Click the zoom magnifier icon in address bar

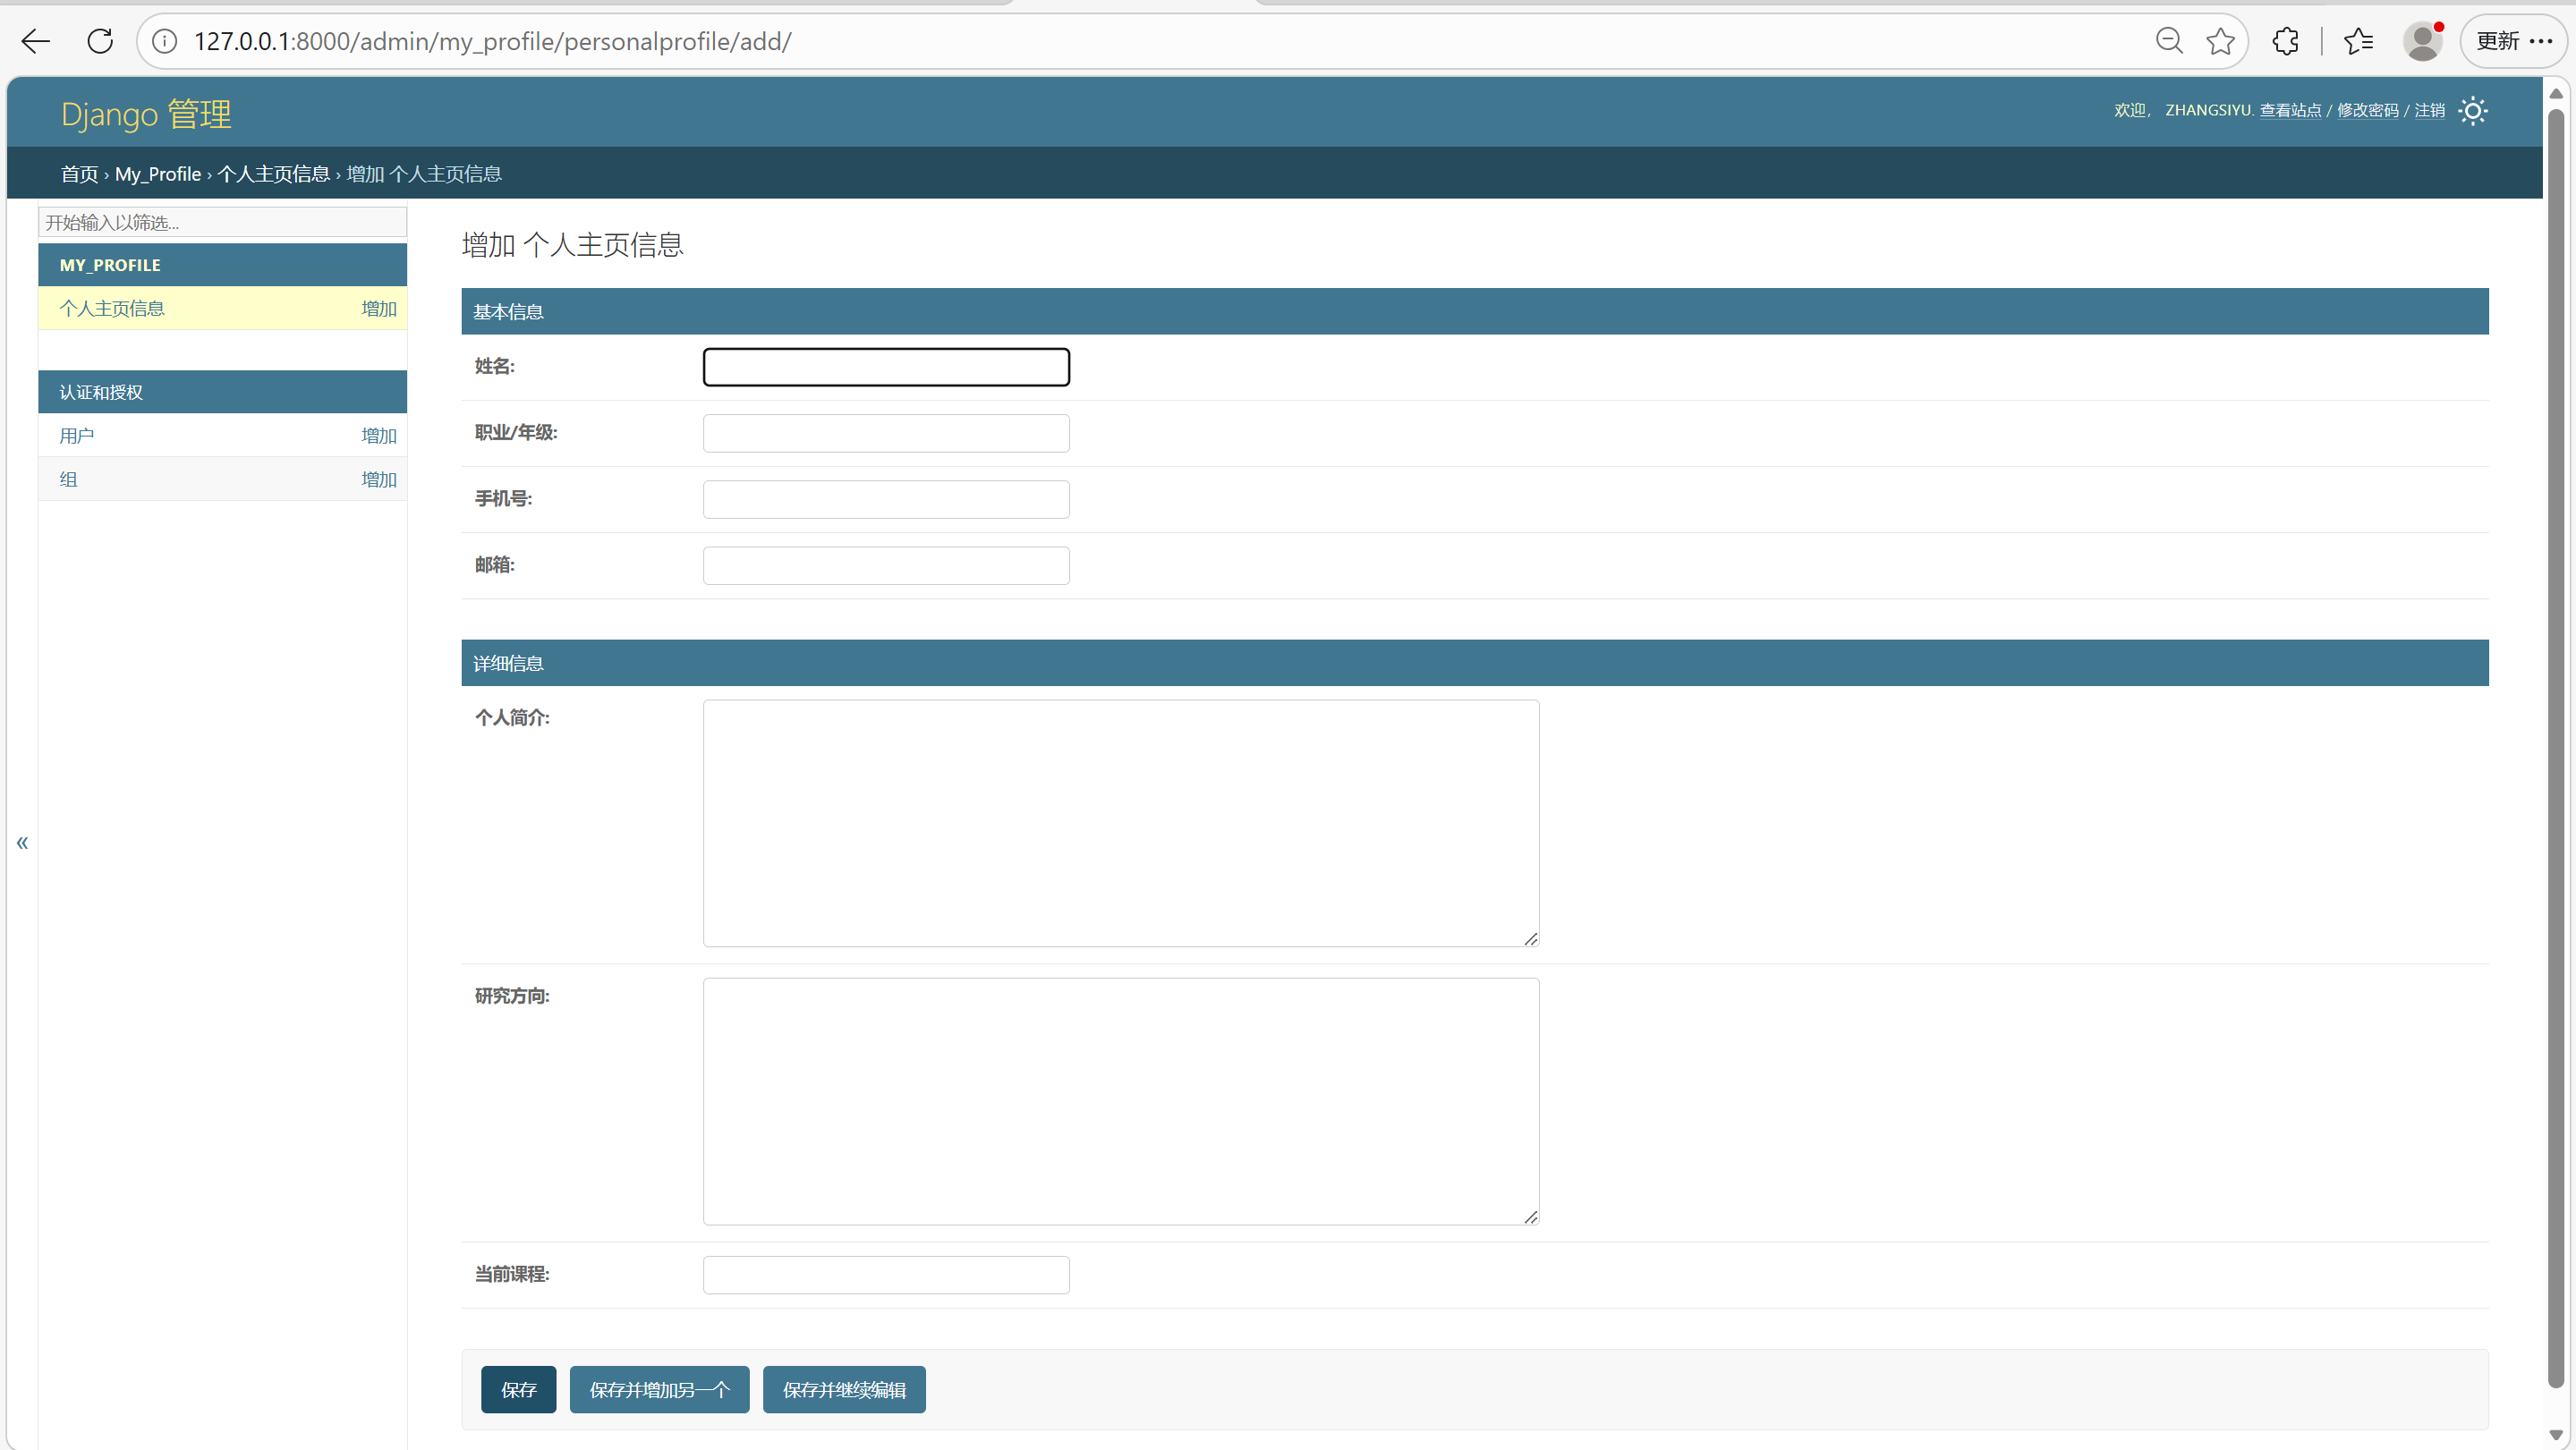2168,41
